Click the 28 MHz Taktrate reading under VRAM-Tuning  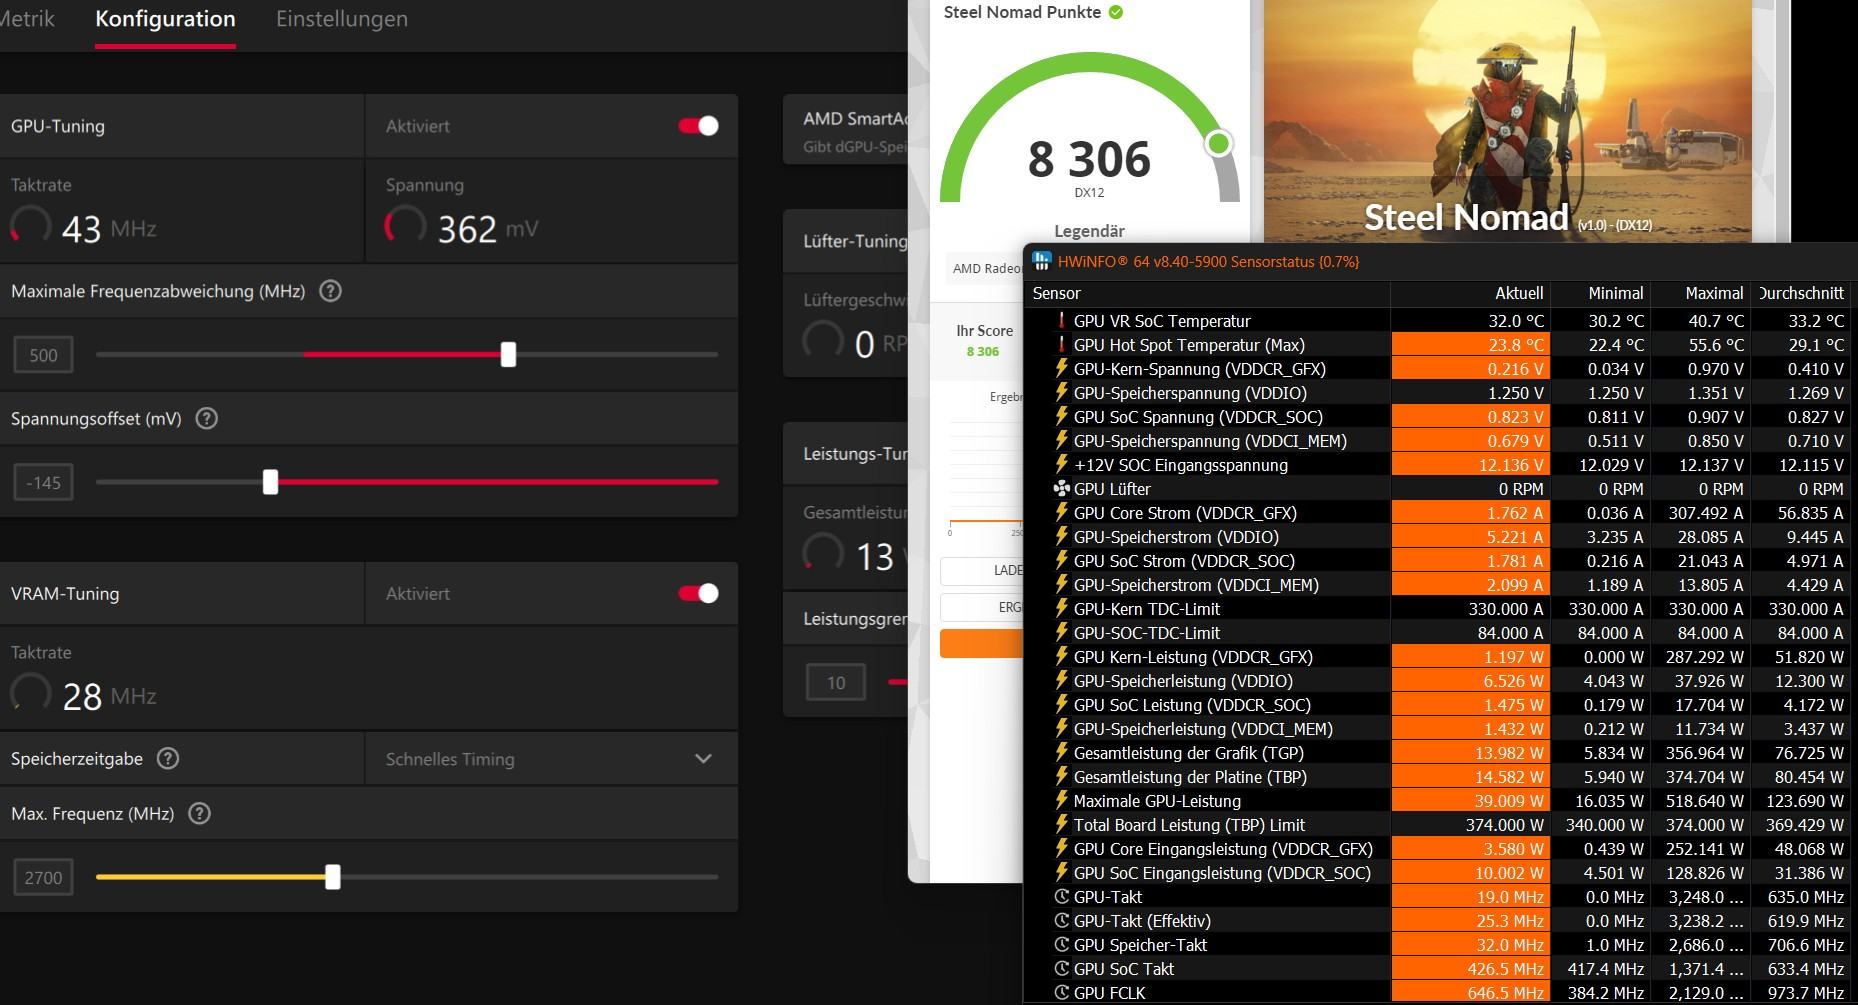(109, 696)
